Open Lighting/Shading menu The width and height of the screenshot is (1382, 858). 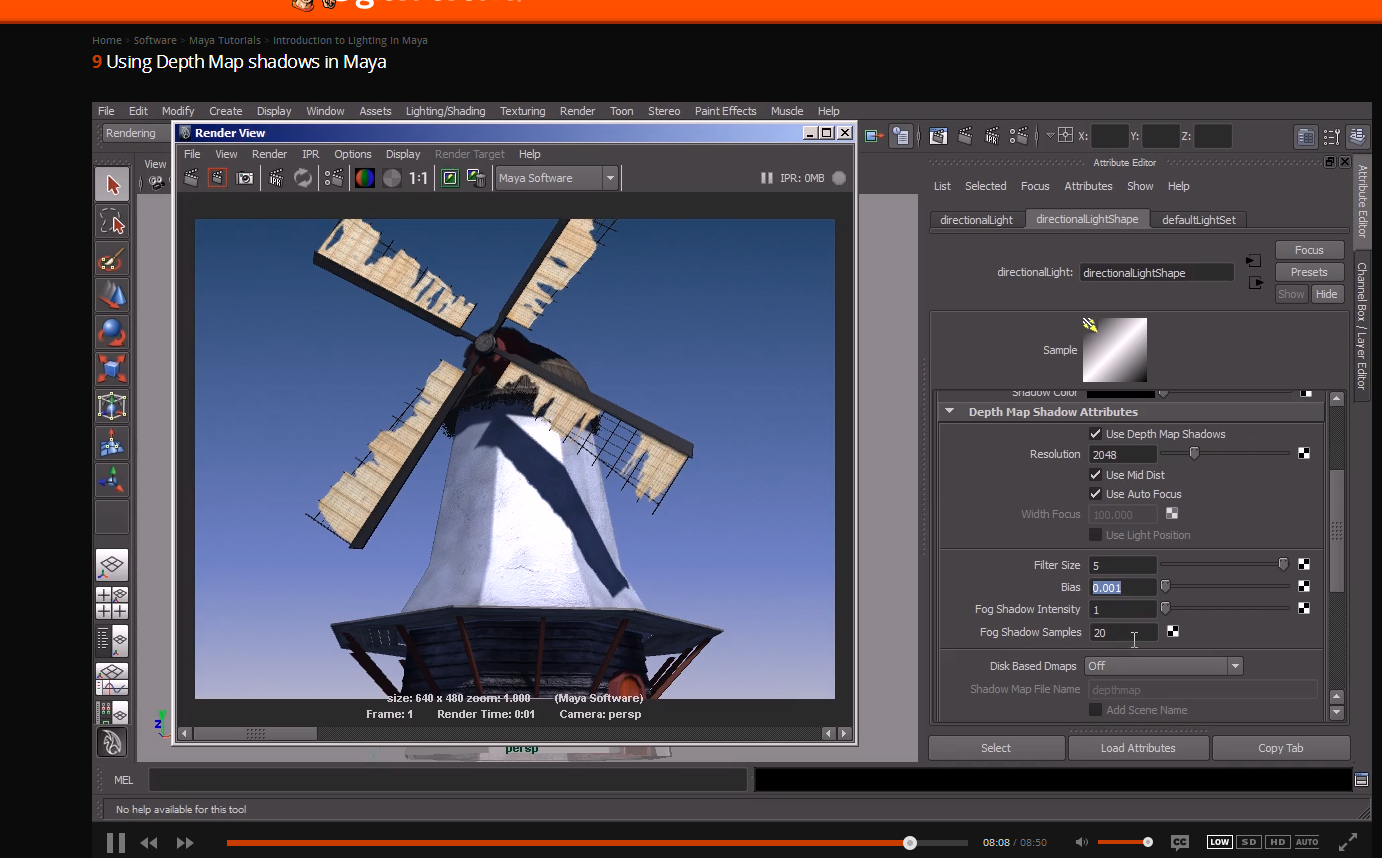point(445,111)
